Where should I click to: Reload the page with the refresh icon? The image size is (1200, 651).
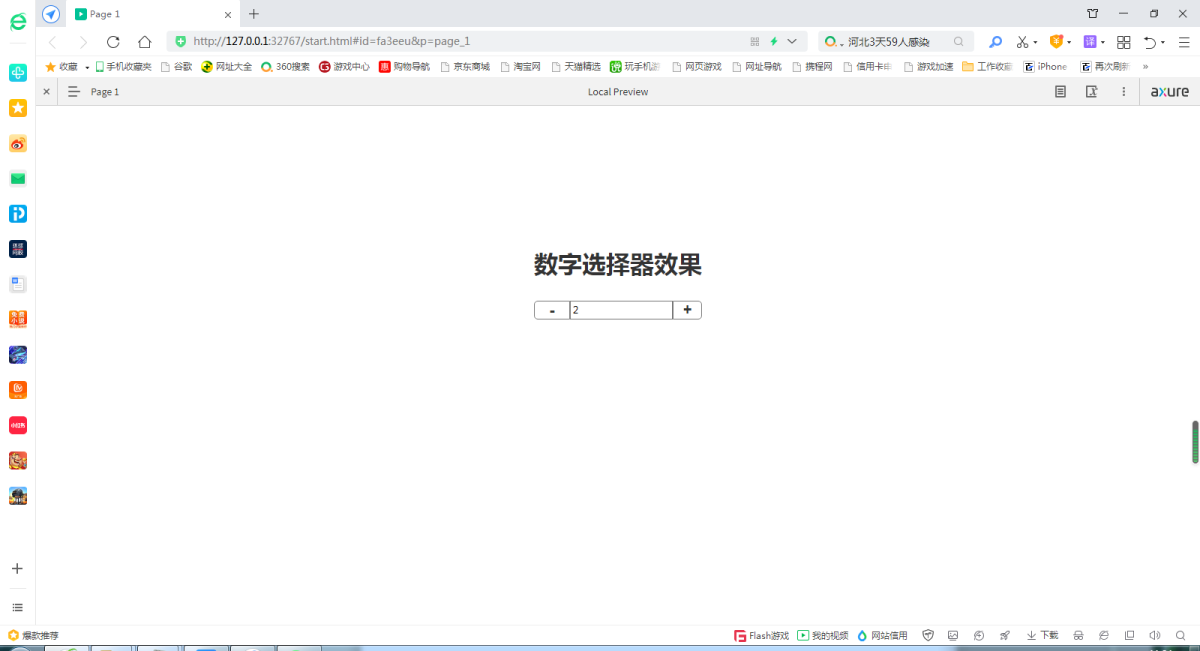[x=113, y=42]
